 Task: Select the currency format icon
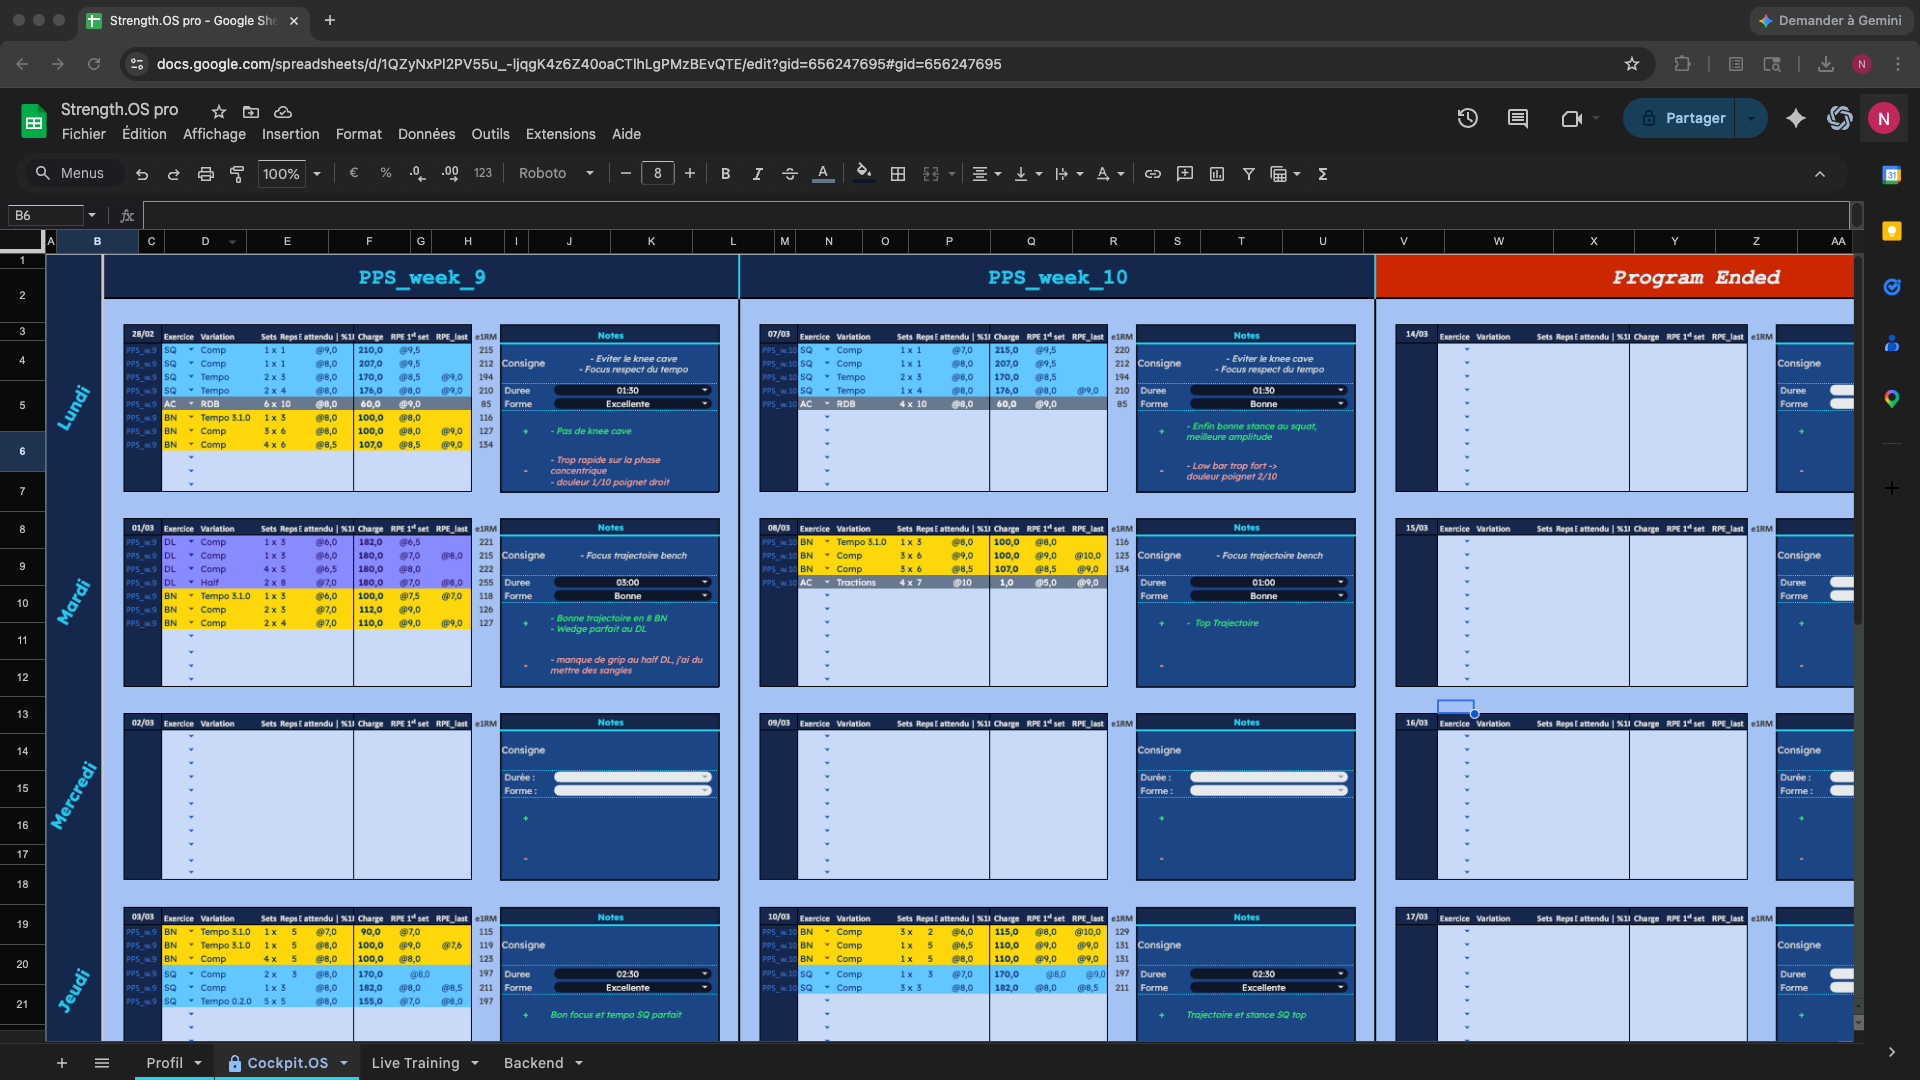pos(353,173)
